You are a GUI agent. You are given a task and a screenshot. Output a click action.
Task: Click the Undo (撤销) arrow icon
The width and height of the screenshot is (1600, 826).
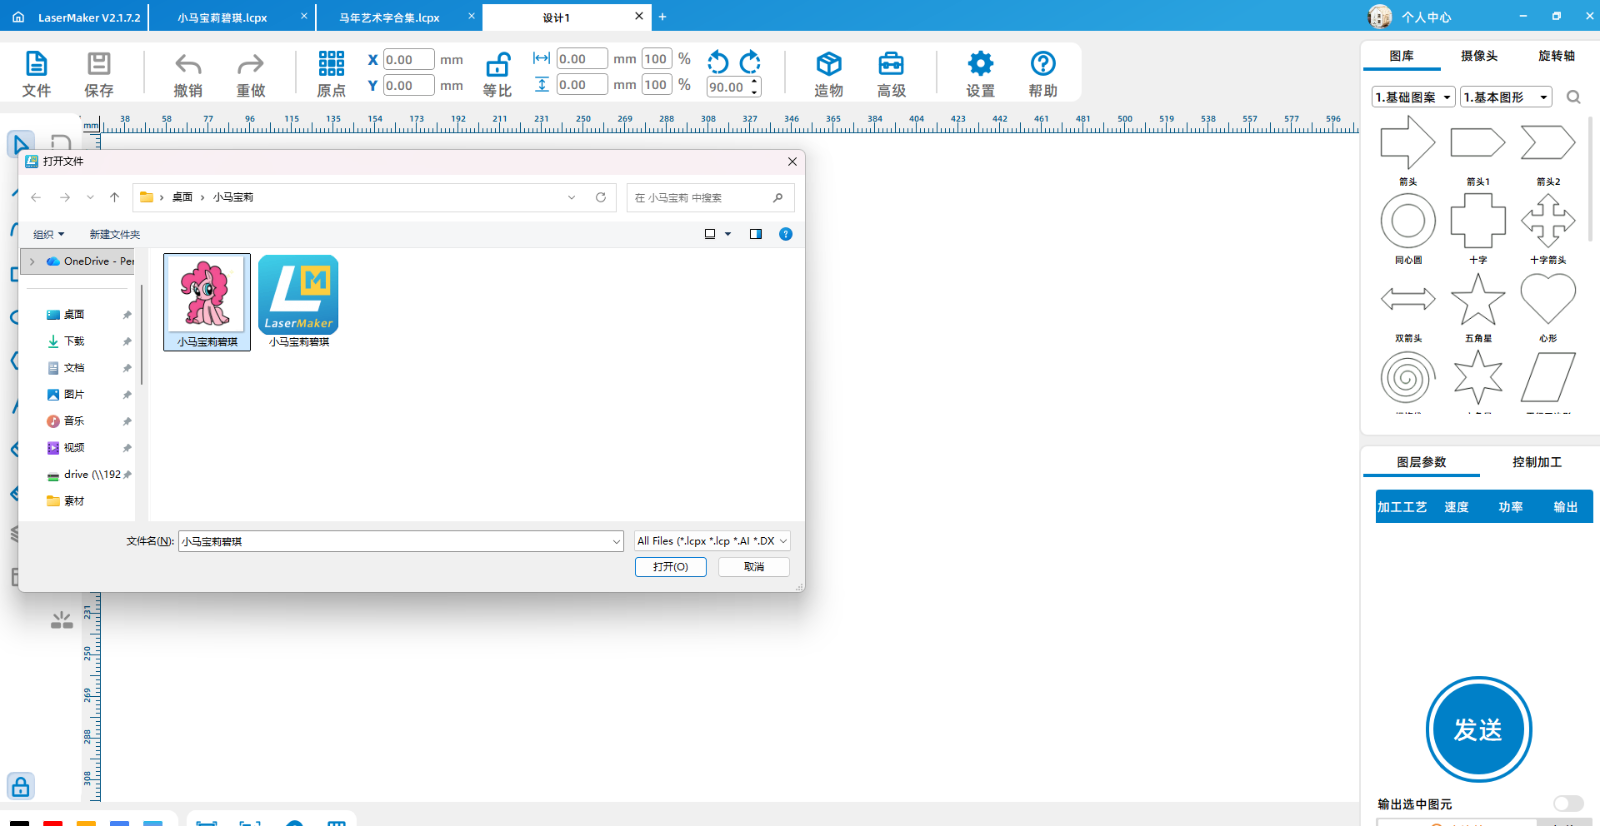tap(188, 65)
